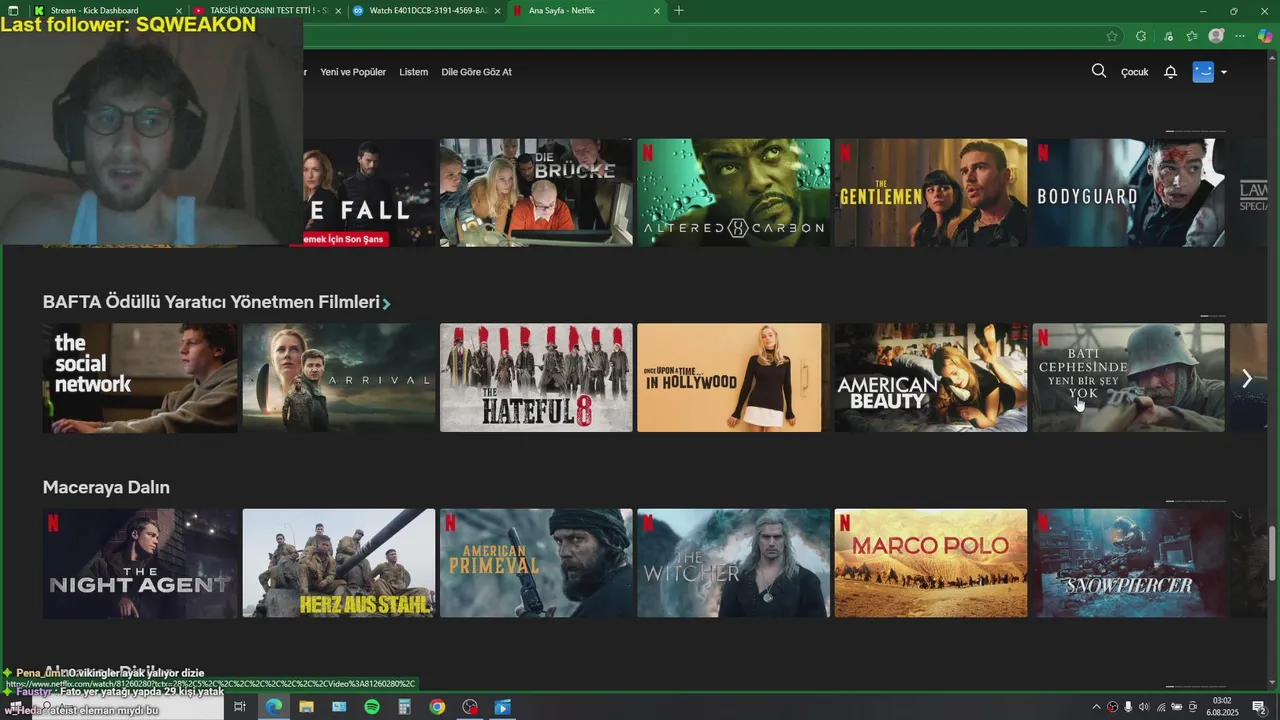Image resolution: width=1280 pixels, height=720 pixels.
Task: Open Microsoft Edge from taskbar
Action: click(273, 707)
